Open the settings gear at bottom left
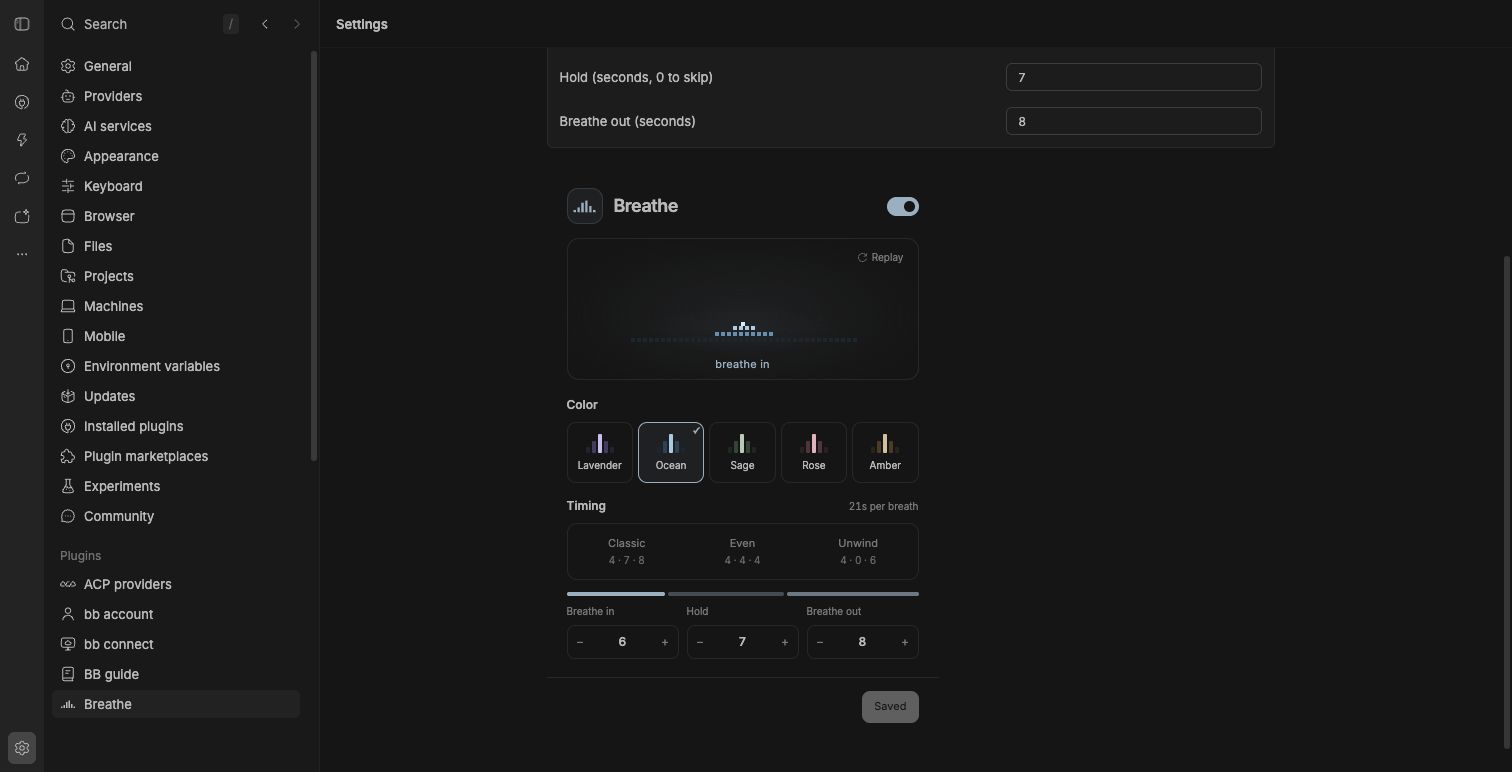This screenshot has width=1512, height=772. [x=22, y=748]
